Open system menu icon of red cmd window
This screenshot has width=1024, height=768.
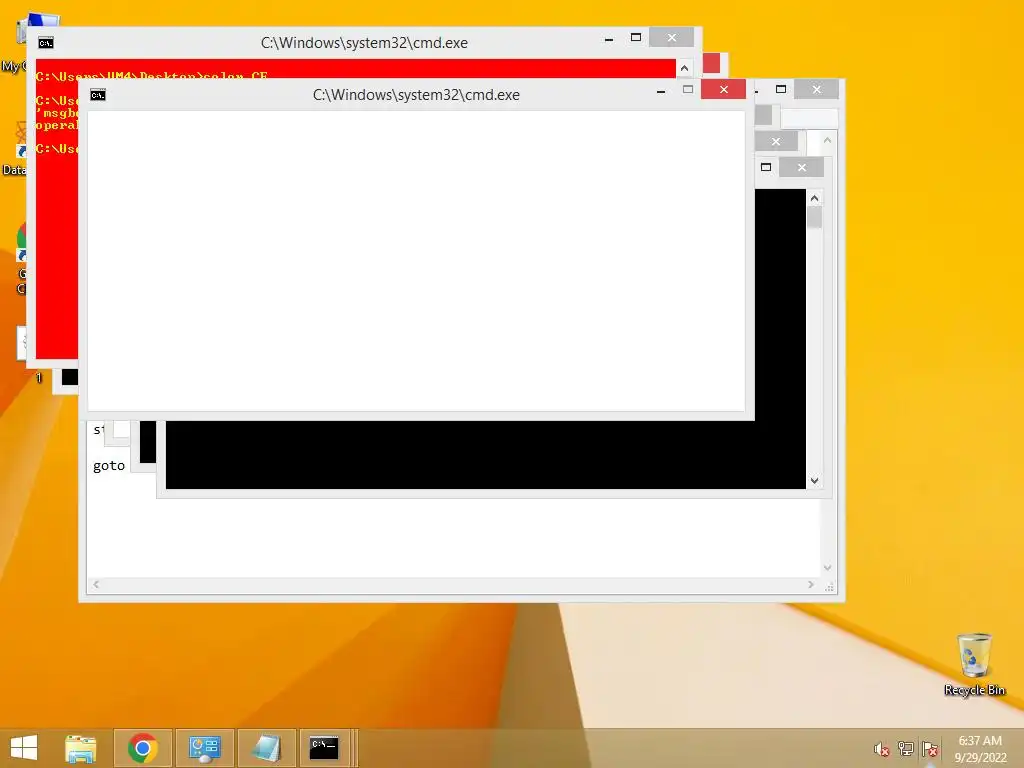(x=46, y=43)
